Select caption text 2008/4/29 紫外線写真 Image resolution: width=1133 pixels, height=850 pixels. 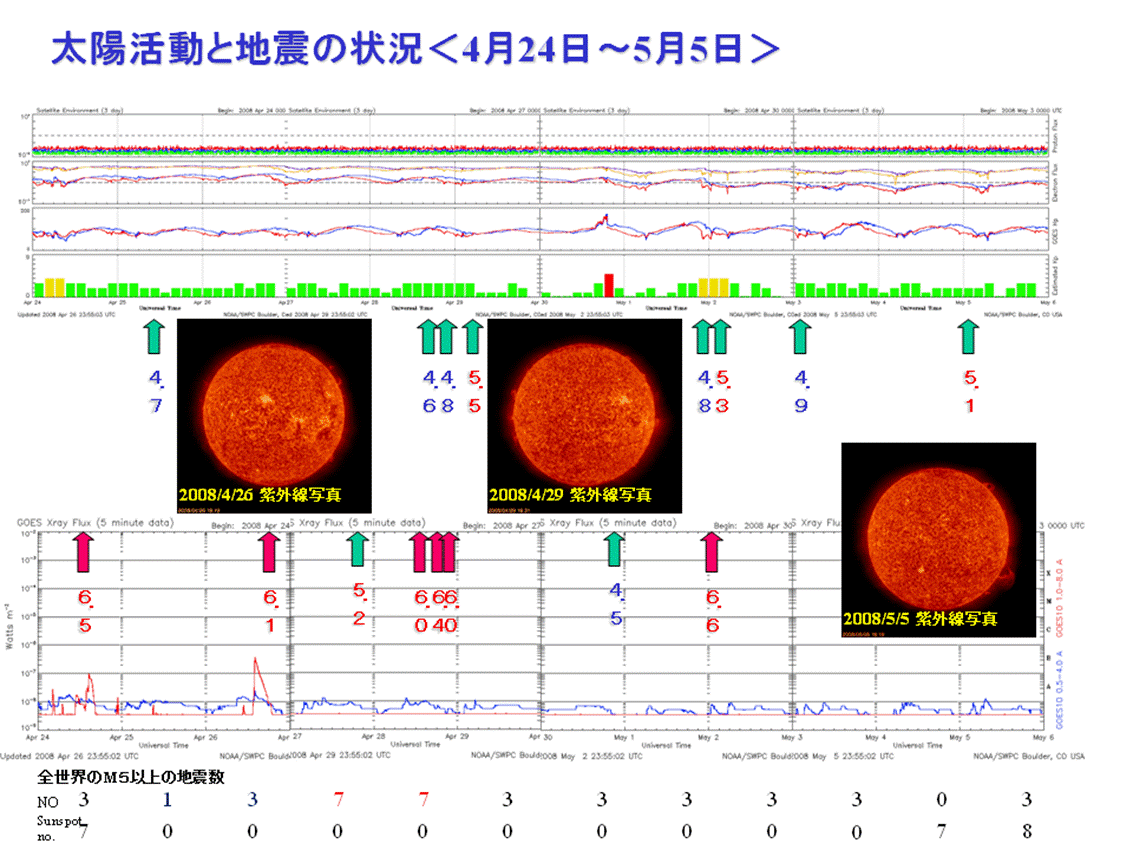click(x=570, y=495)
